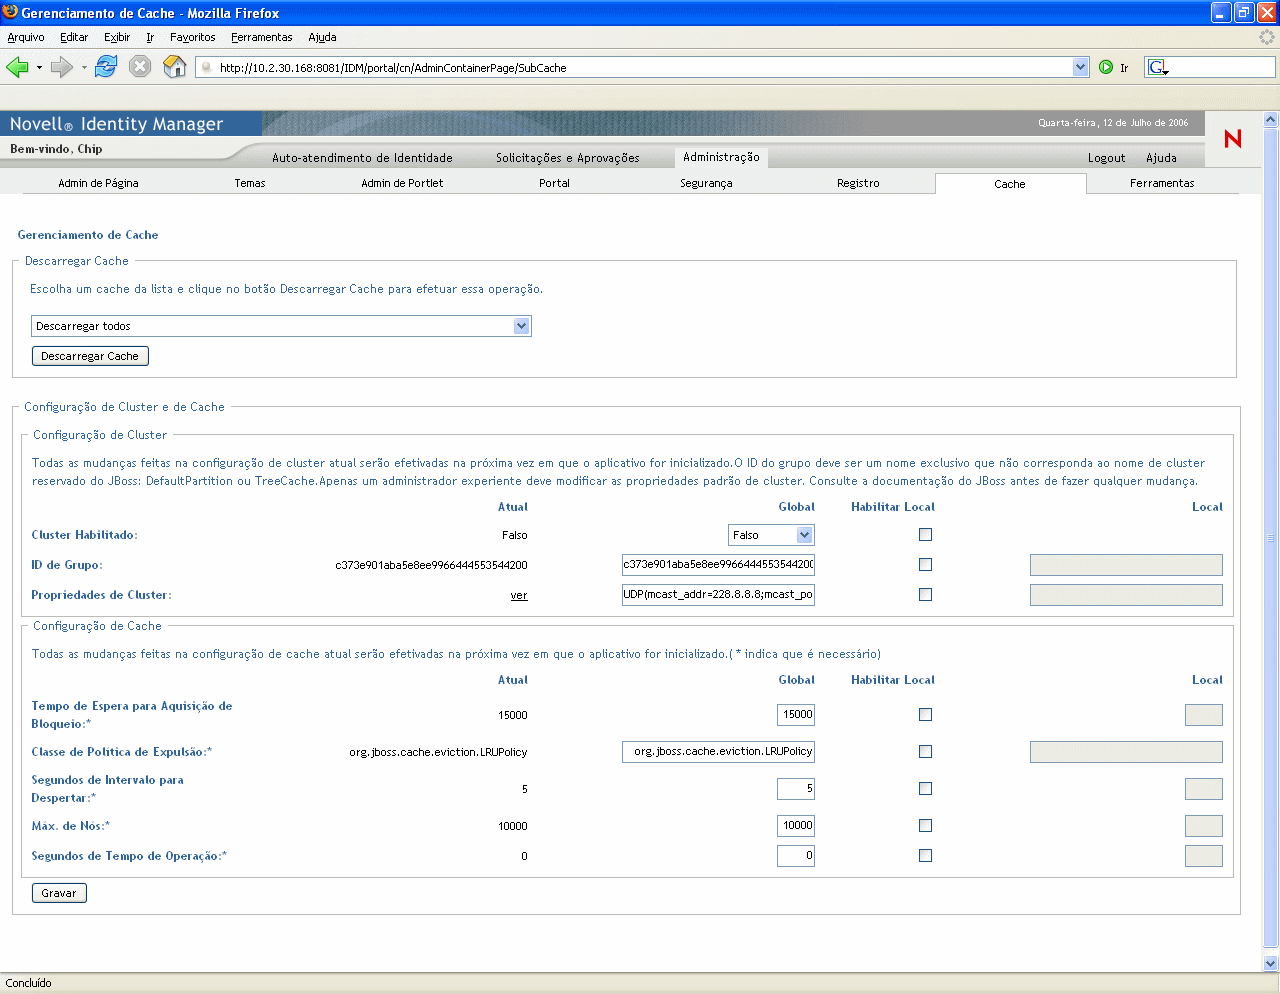Click the global Segundos de Intervalo field

[x=796, y=788]
